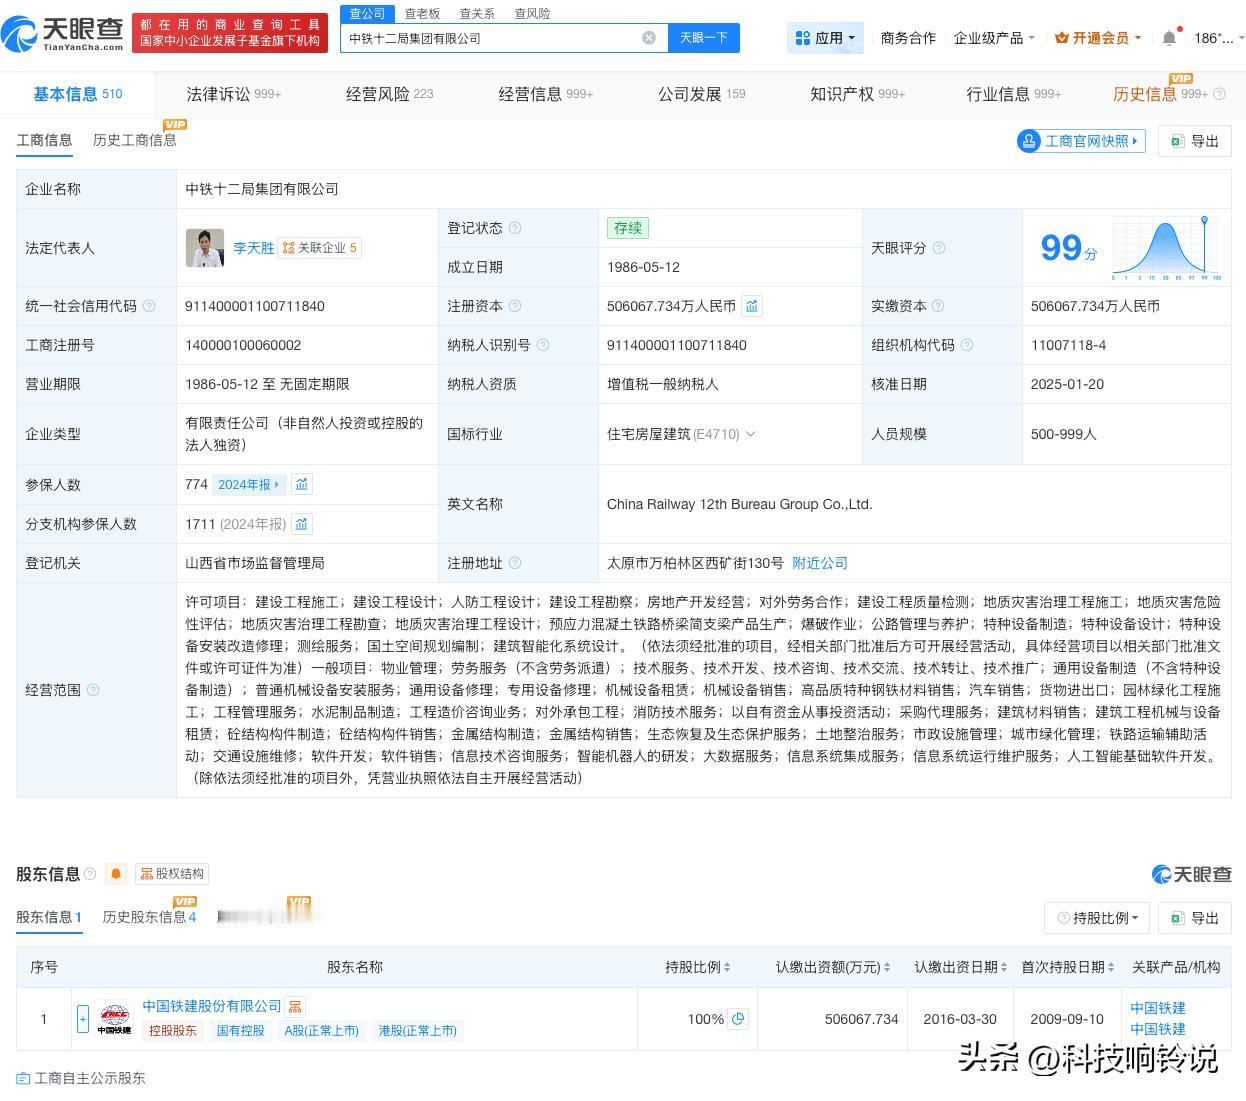
Task: Sort by 首次持股日期 column header
Action: click(1067, 967)
